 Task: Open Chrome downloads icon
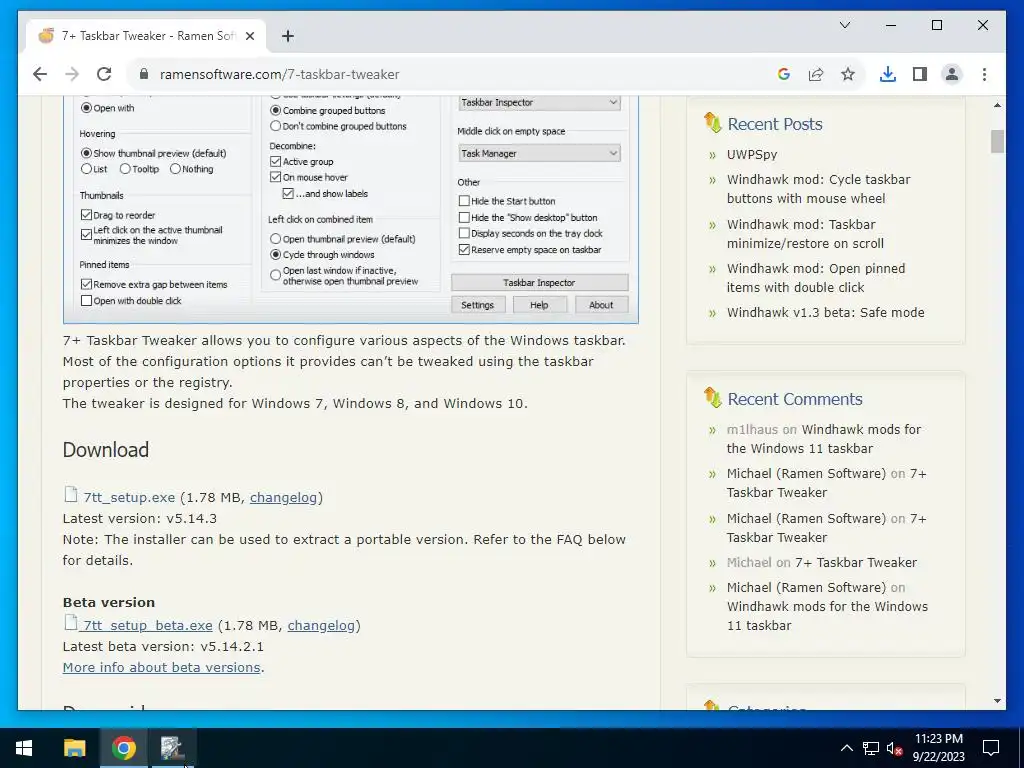point(888,74)
